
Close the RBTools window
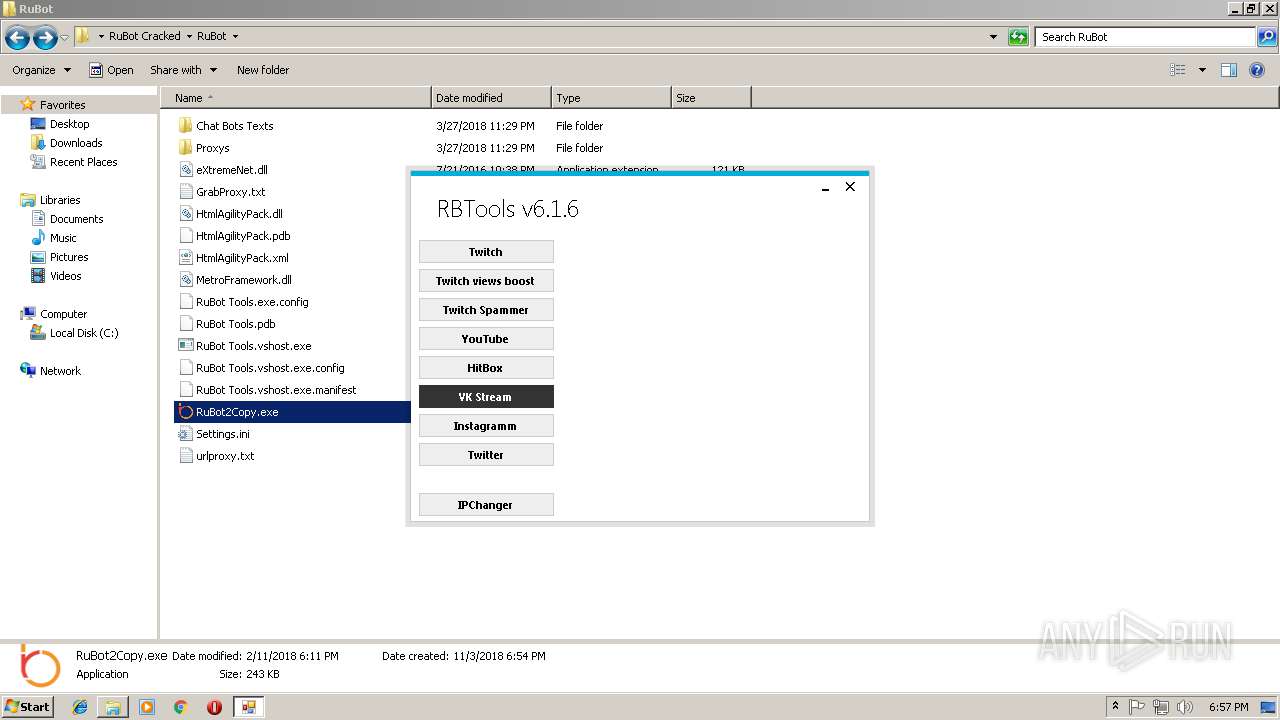pos(850,187)
